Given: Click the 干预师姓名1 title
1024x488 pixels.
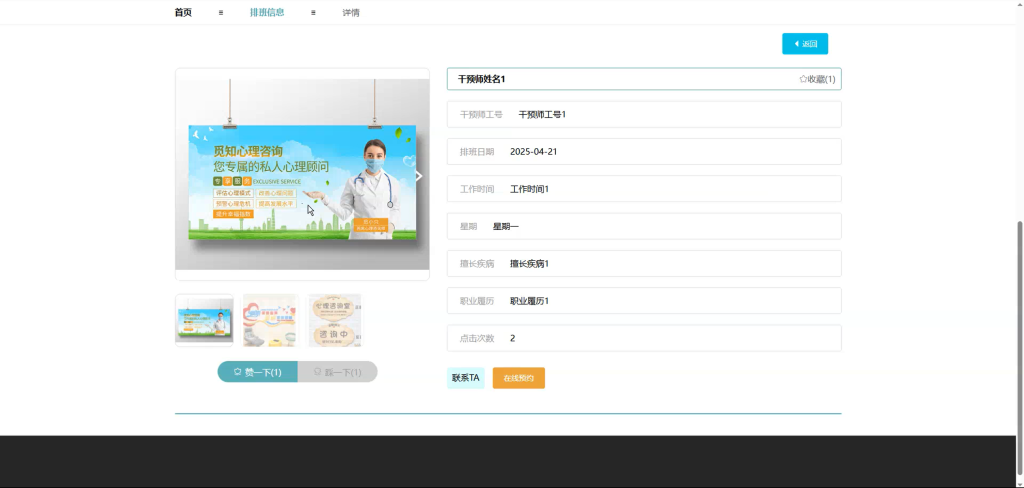Looking at the screenshot, I should [481, 79].
